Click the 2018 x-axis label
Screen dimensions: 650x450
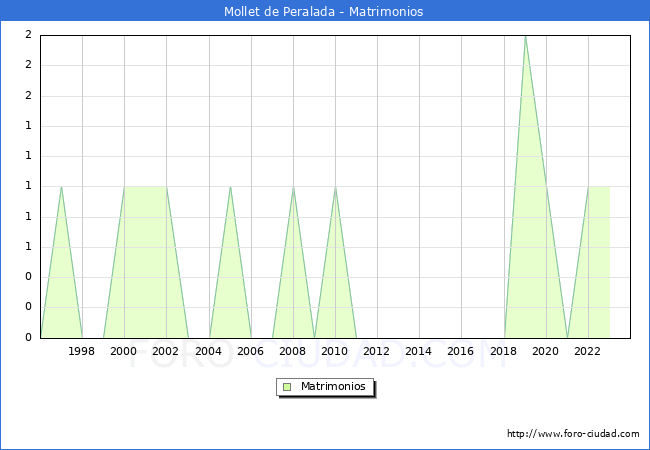(x=504, y=351)
